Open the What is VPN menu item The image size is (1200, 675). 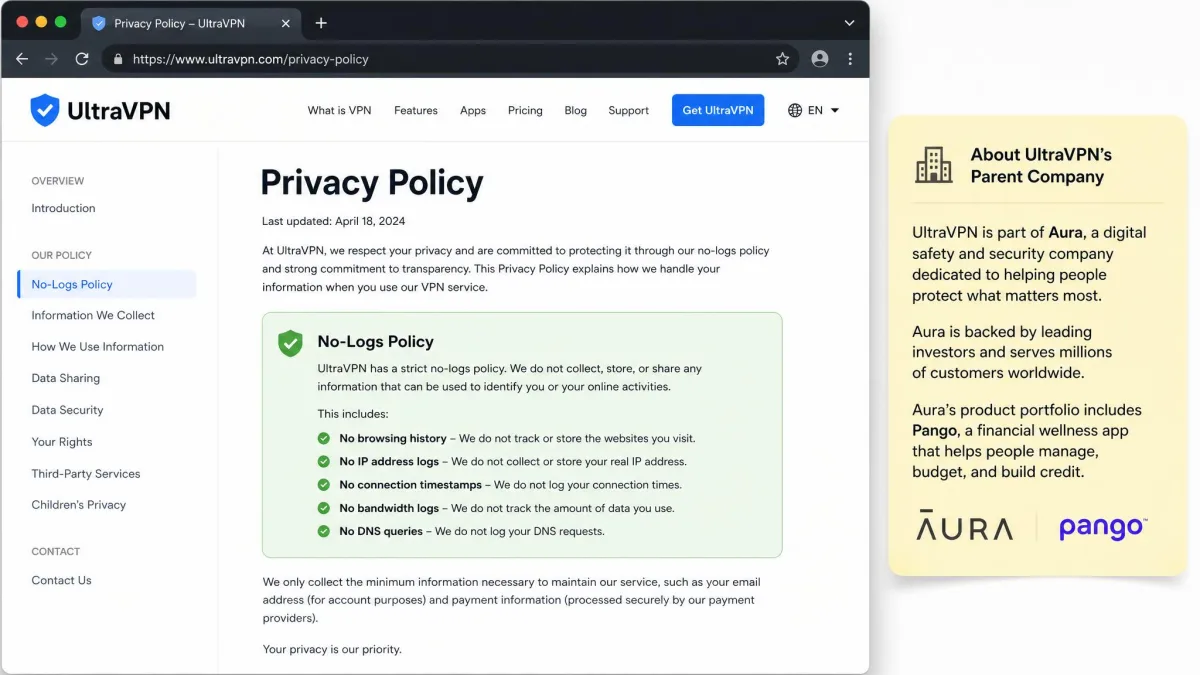339,110
